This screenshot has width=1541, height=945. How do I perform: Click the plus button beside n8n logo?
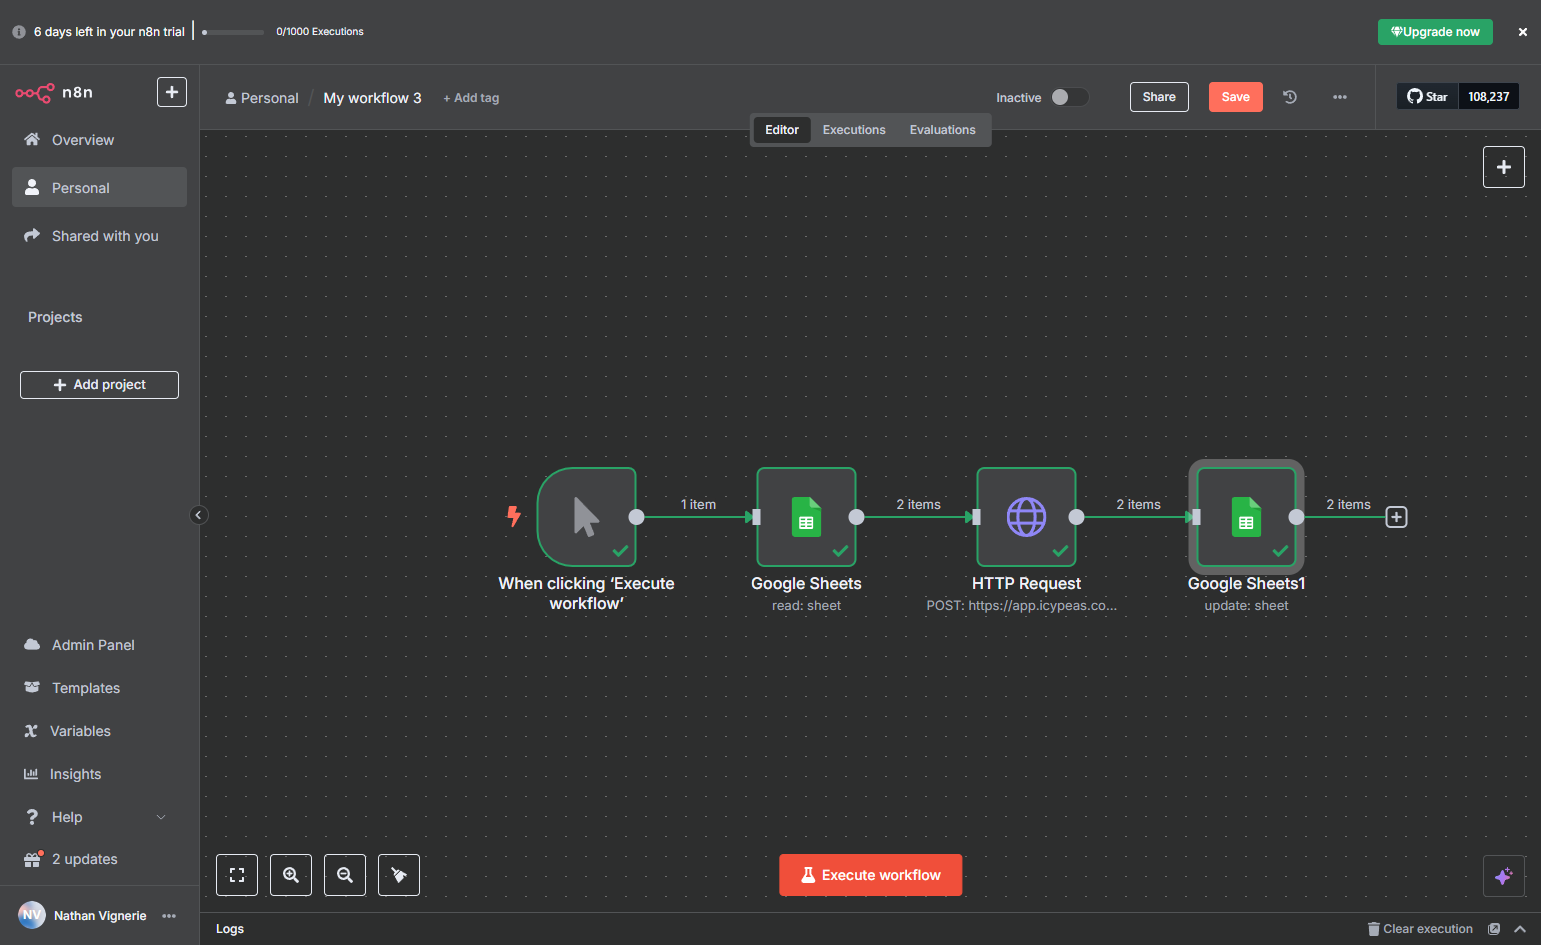click(172, 92)
